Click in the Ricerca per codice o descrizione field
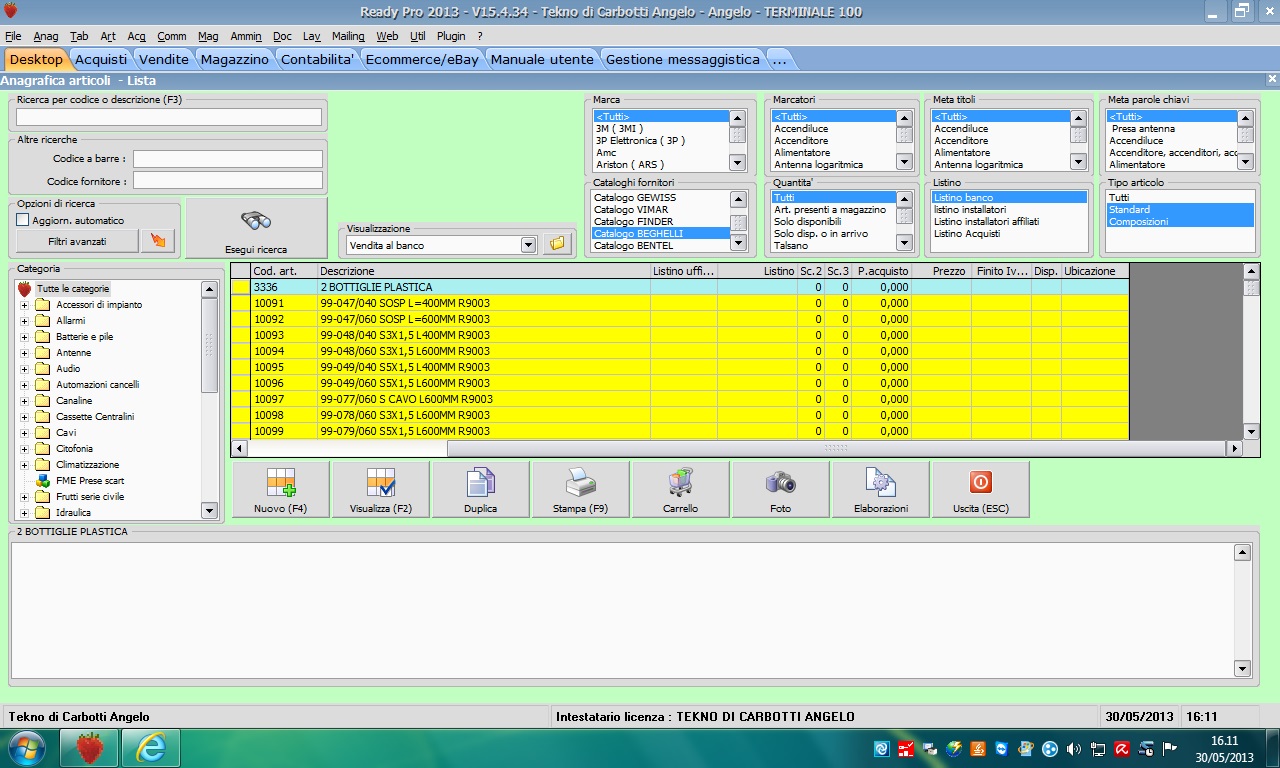Image resolution: width=1280 pixels, height=768 pixels. [x=169, y=117]
